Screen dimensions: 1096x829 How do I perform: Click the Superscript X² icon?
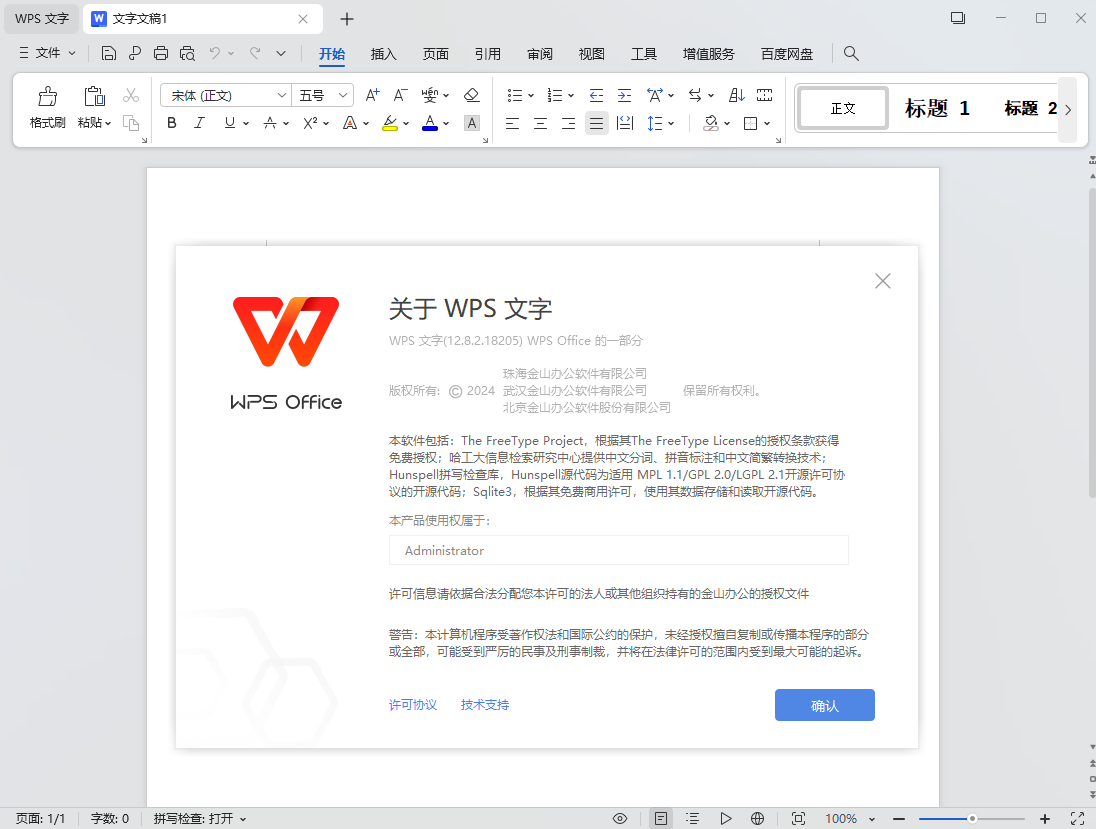point(310,124)
